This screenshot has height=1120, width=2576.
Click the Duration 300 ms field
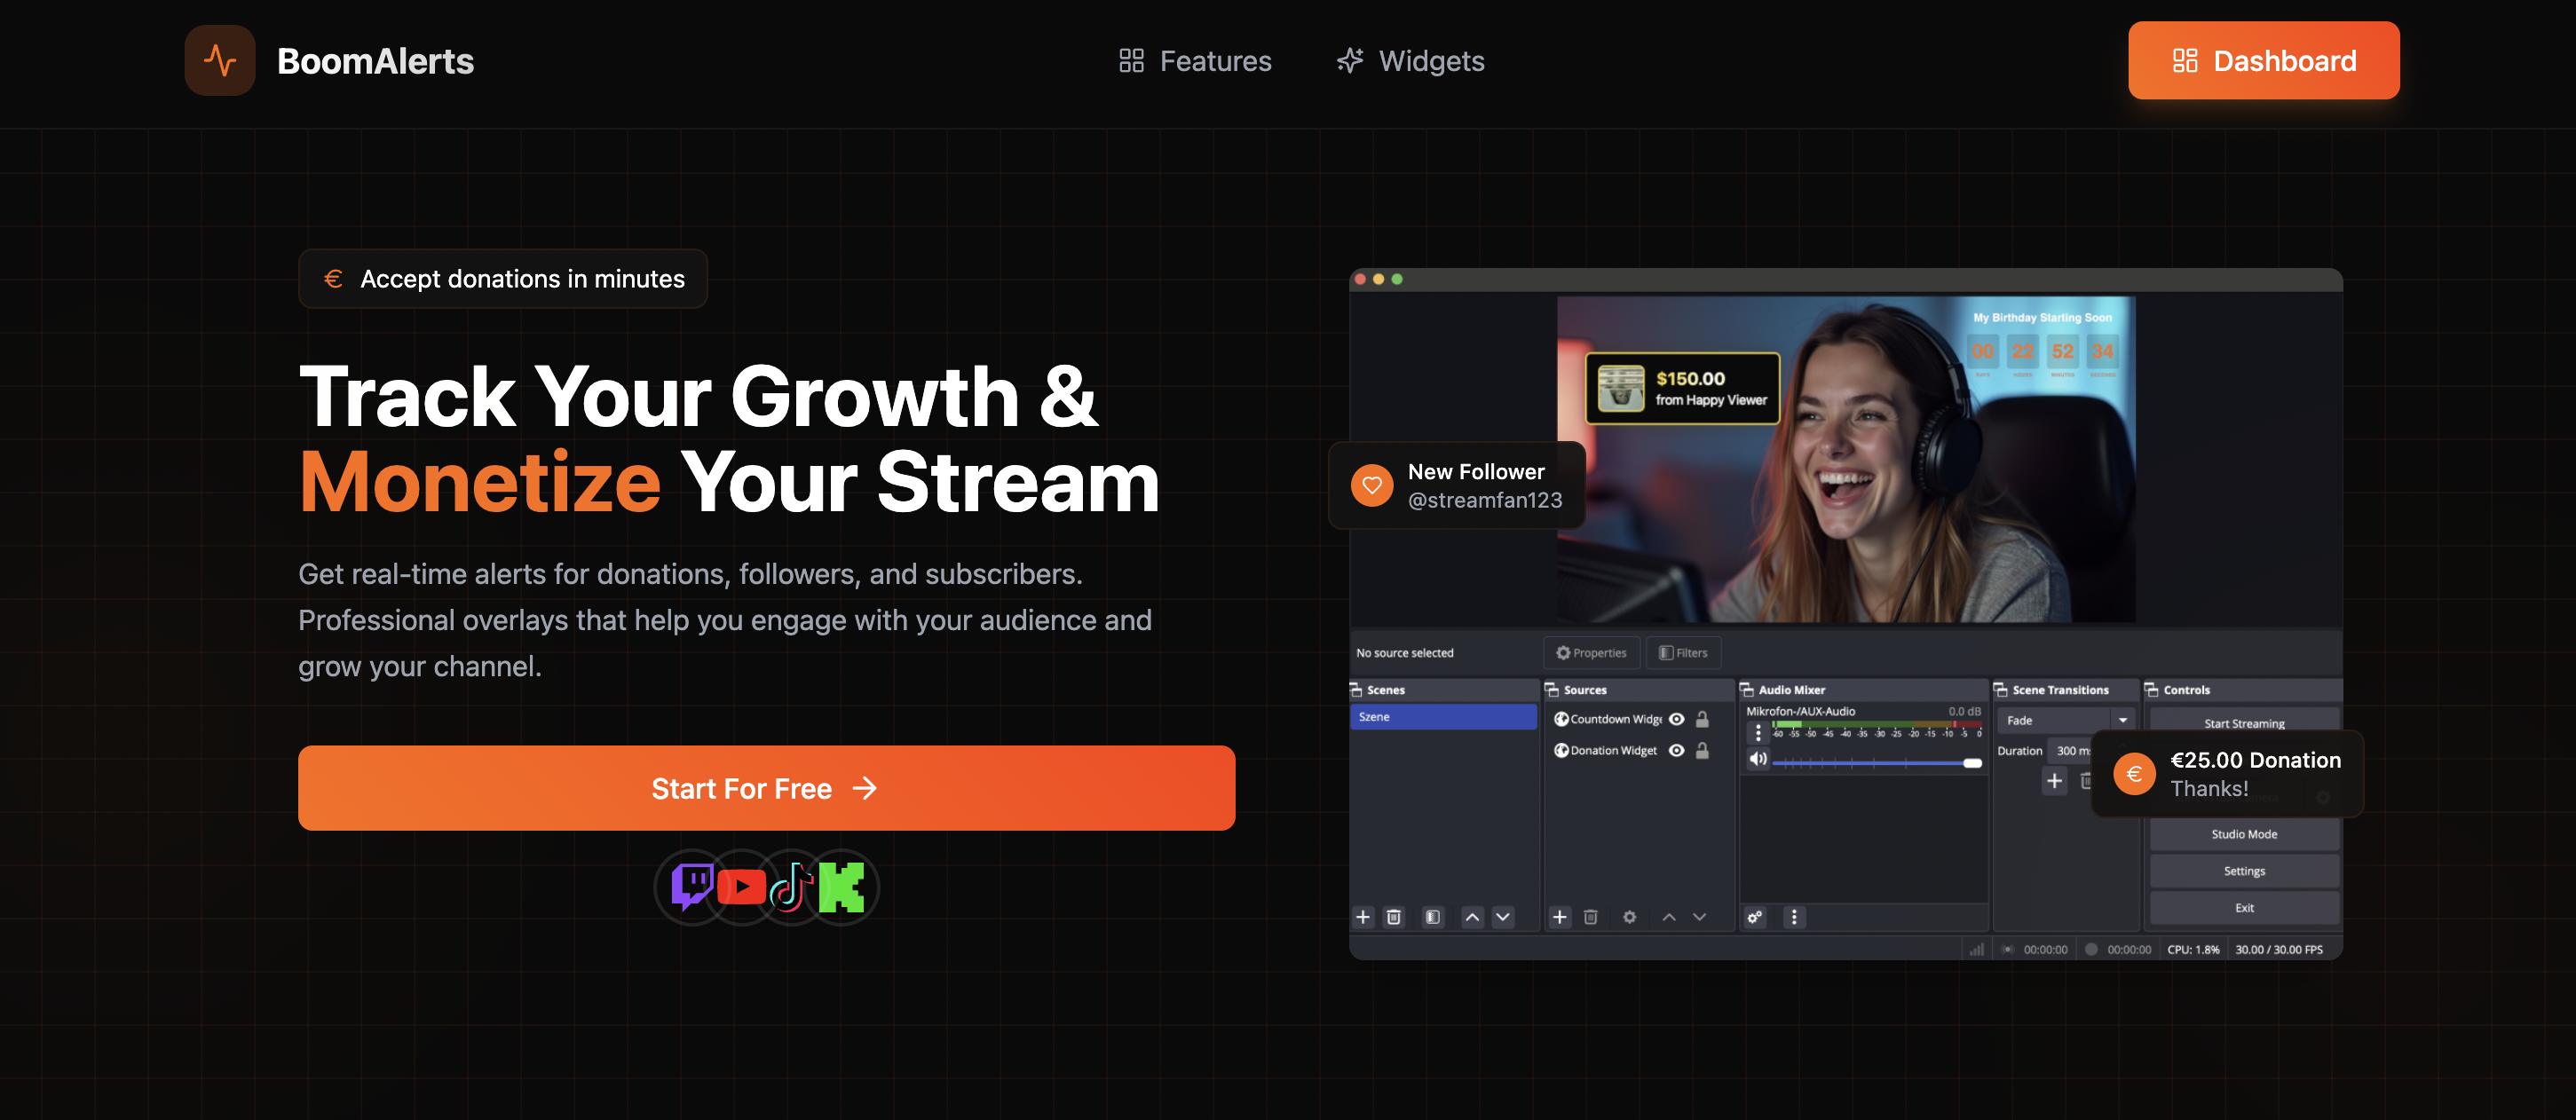[2072, 751]
